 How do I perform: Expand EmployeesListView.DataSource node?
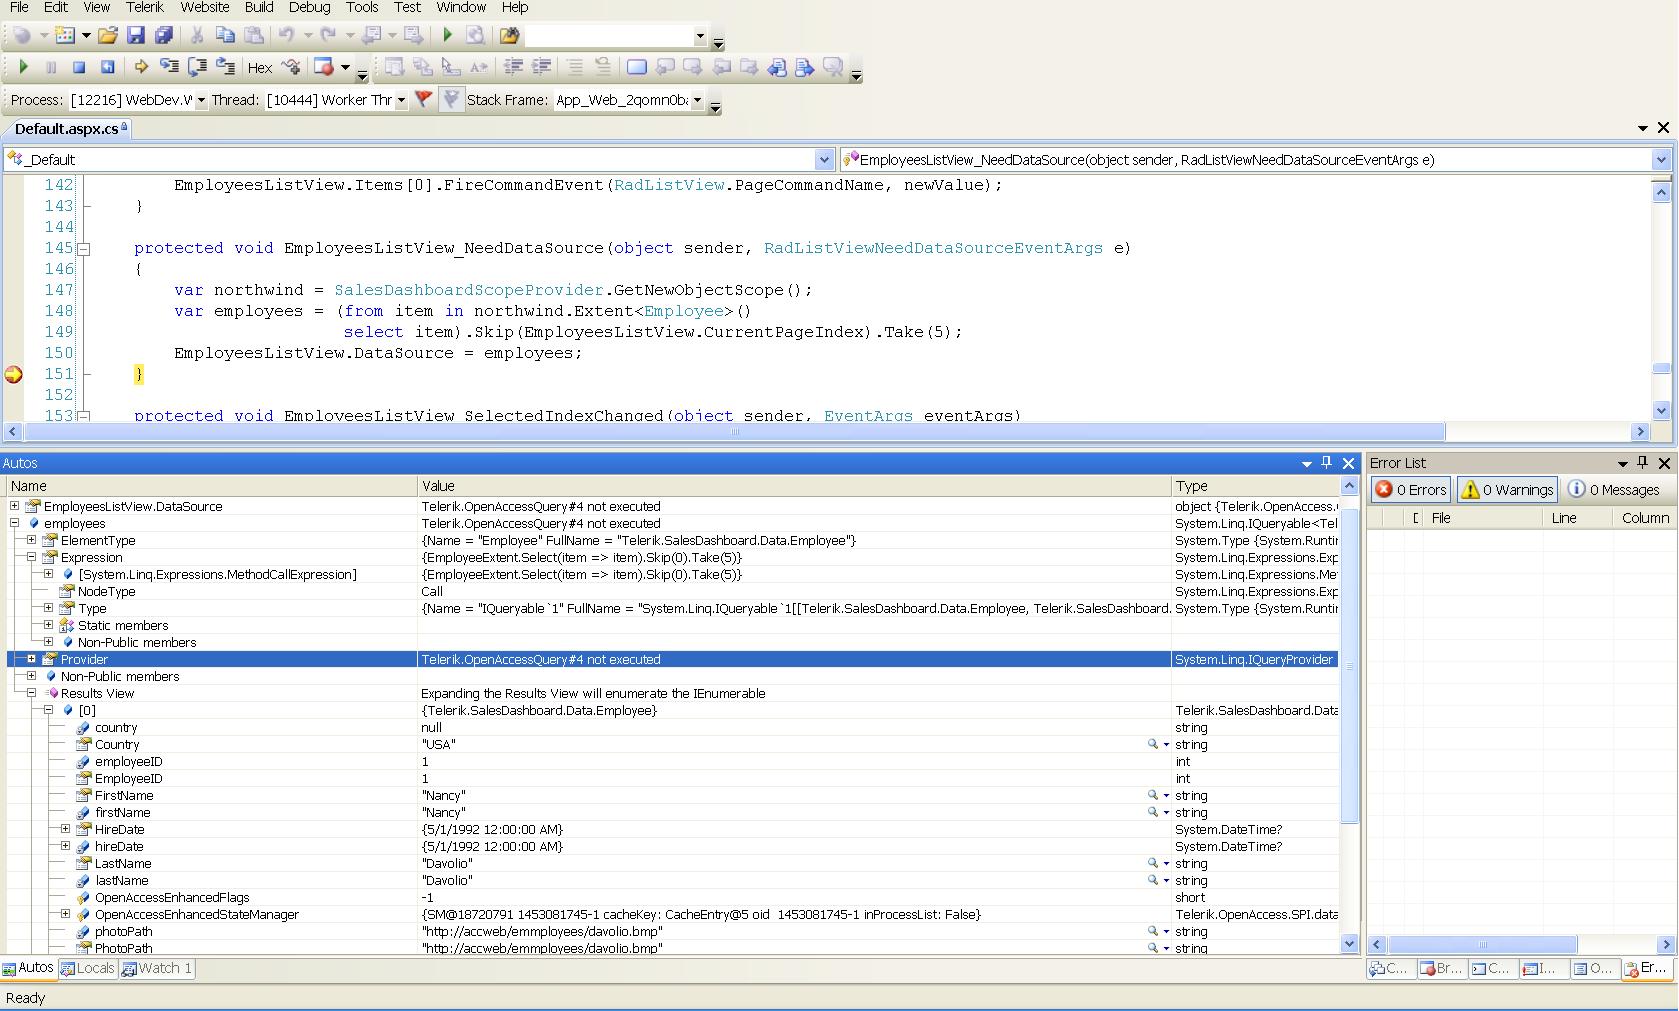click(x=15, y=506)
